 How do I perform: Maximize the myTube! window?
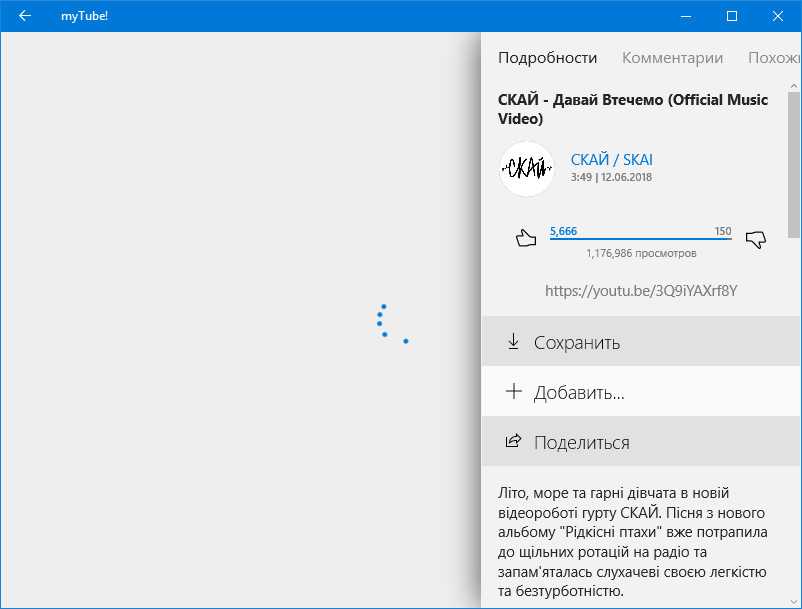(732, 16)
